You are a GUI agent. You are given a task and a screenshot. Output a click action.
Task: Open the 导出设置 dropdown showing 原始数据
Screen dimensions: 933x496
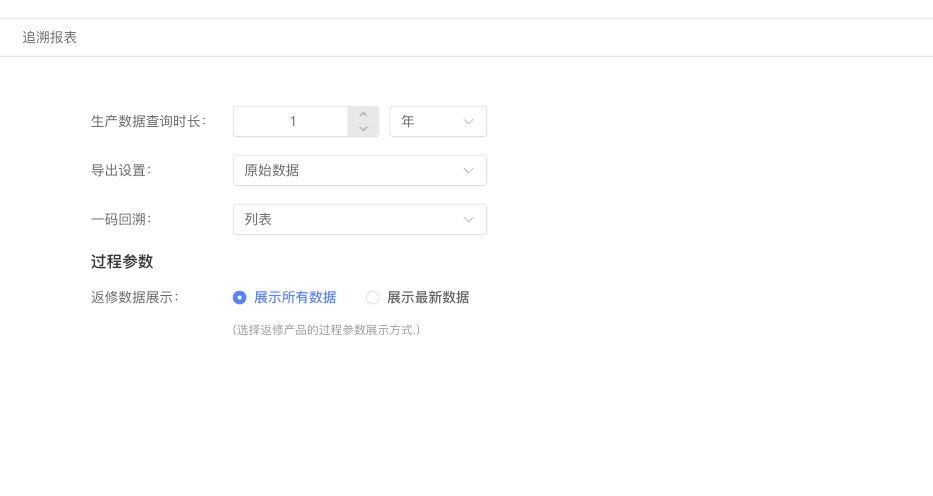click(x=359, y=170)
